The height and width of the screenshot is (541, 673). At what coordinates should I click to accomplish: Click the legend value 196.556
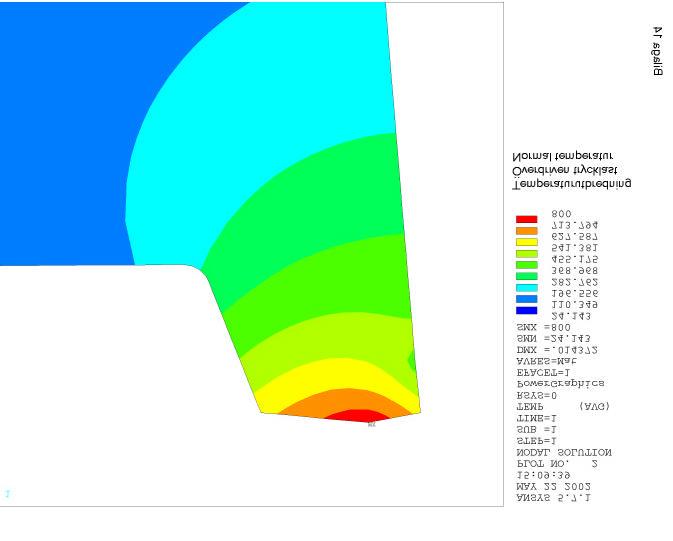point(575,293)
